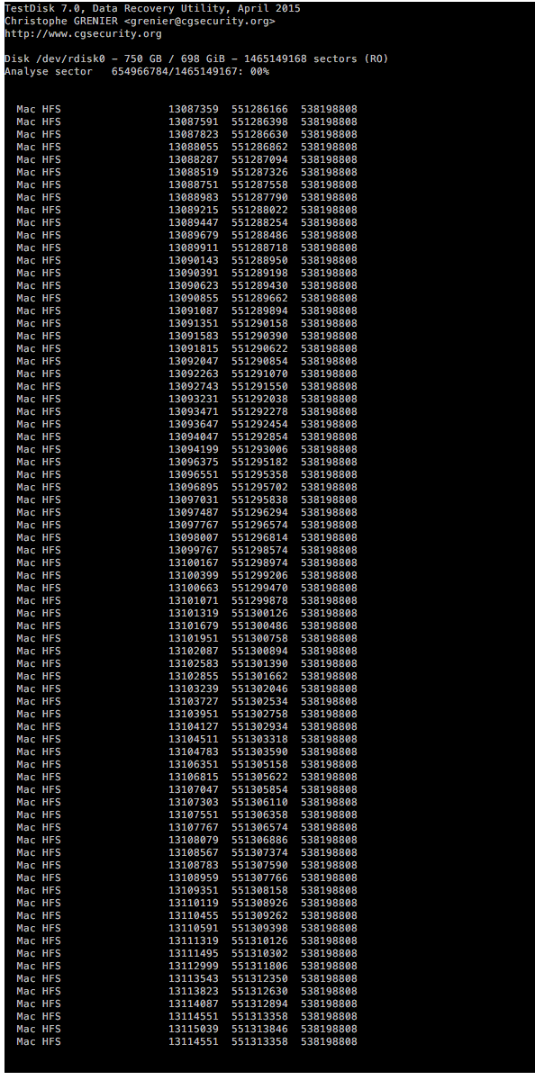Select Mac HFS row starting 13087359

coord(187,110)
